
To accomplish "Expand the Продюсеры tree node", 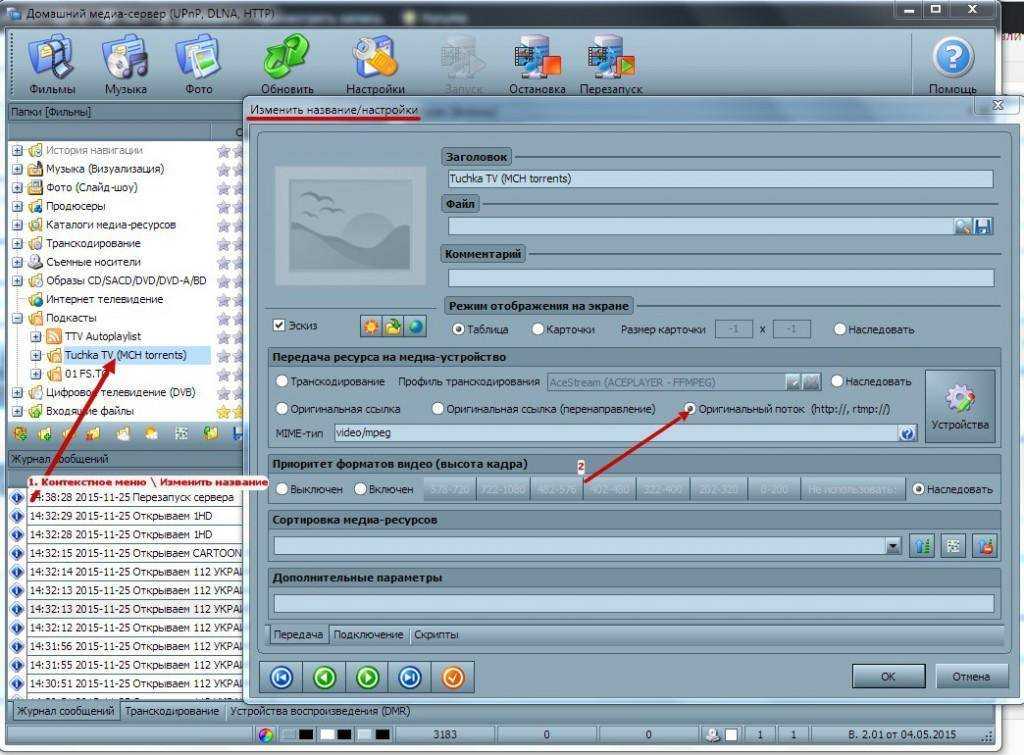I will pyautogui.click(x=18, y=206).
